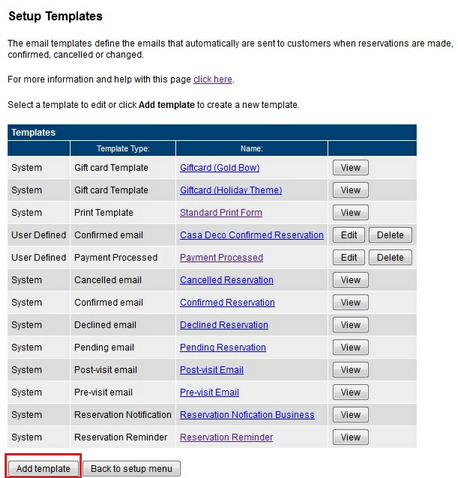This screenshot has width=458, height=478.
Task: Edit Casa Deco Confirmed Reservation template
Action: 349,235
